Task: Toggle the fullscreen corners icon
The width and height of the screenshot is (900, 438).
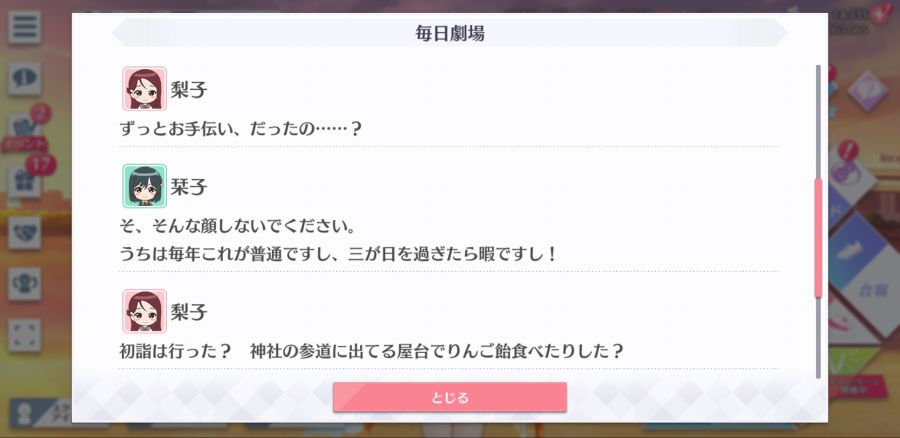Action: point(24,335)
